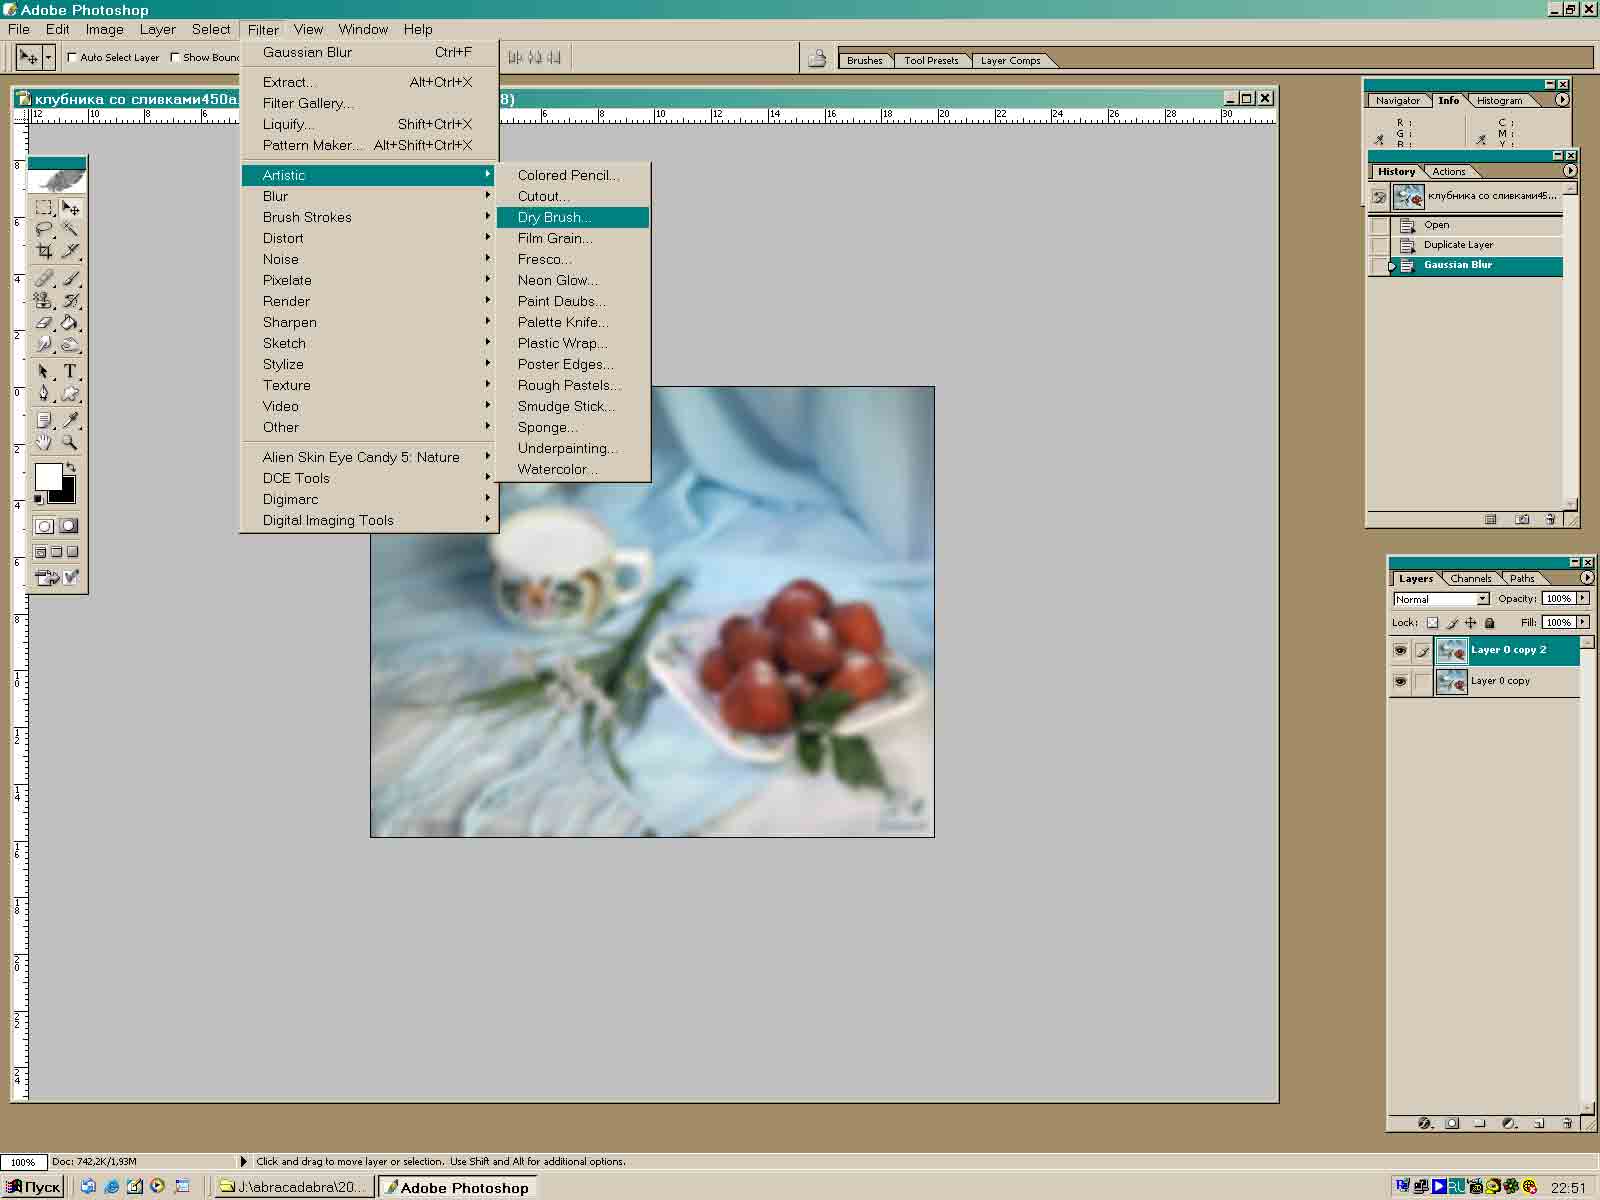Hide the Layer 0 copy 2 layer
The width and height of the screenshot is (1600, 1200).
pyautogui.click(x=1400, y=651)
